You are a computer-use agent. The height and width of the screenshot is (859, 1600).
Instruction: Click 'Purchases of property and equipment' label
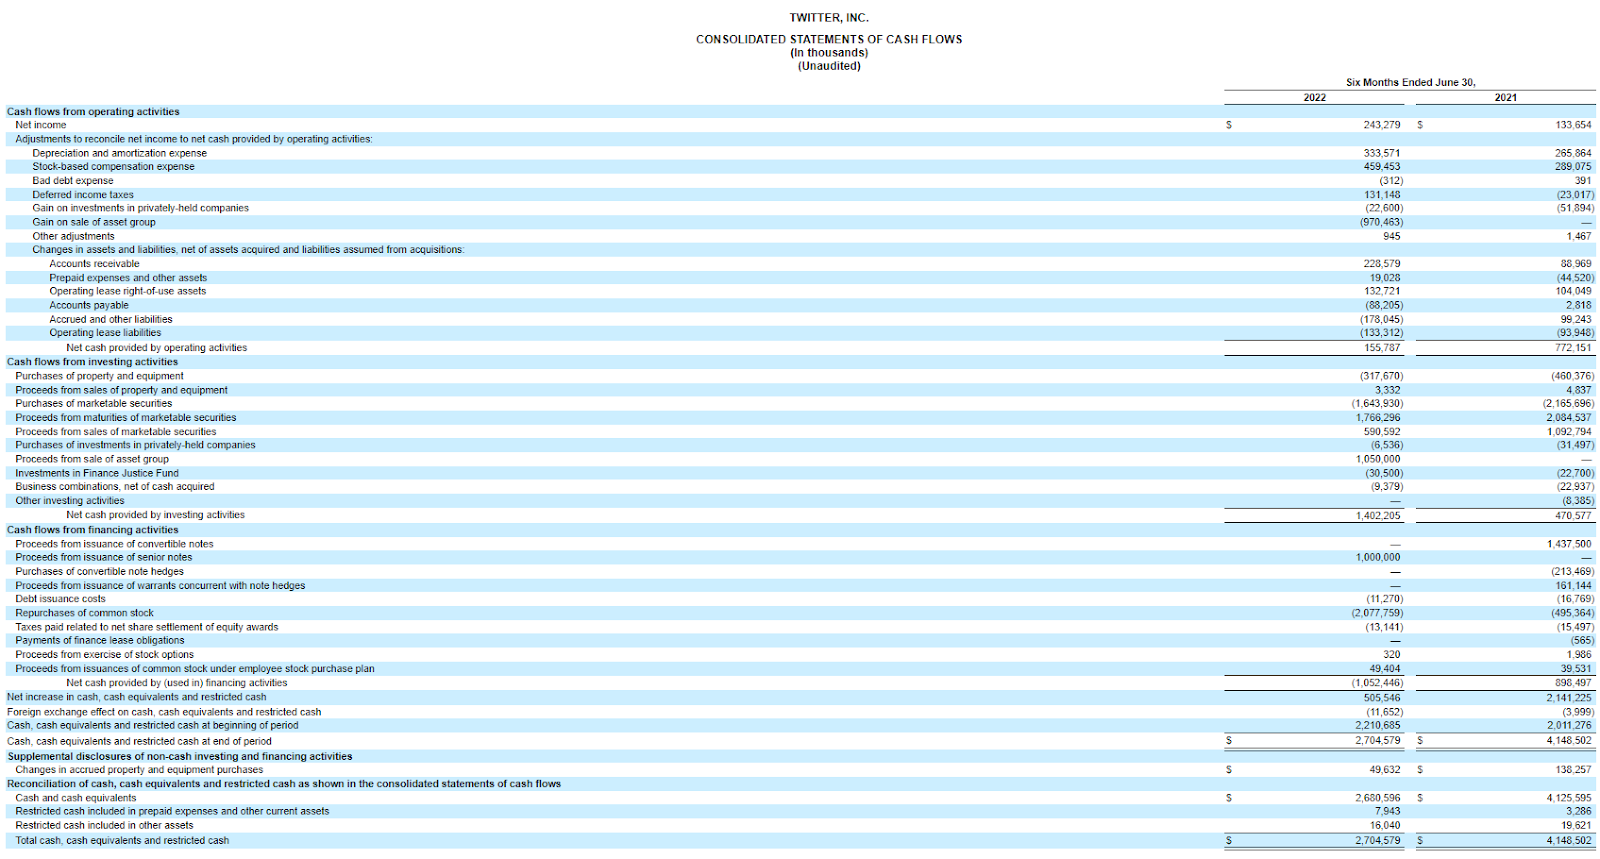(x=99, y=376)
